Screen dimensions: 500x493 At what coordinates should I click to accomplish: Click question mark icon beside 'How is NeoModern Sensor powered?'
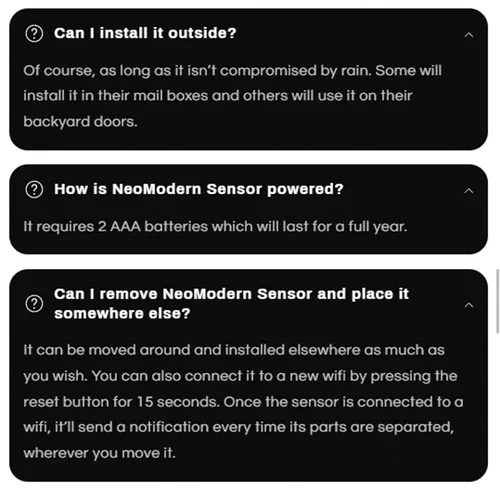34,189
